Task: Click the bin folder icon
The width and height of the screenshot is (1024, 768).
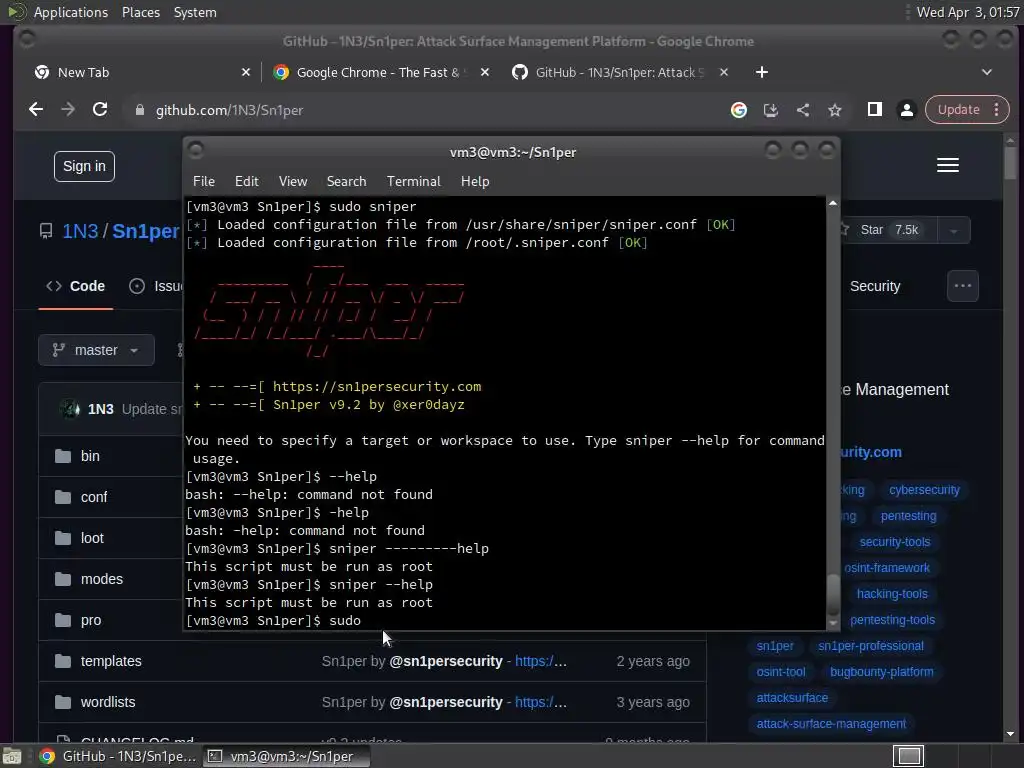Action: pos(63,456)
